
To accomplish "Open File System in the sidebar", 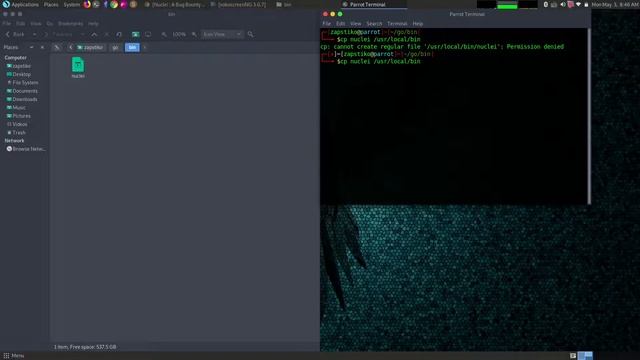I will (22, 82).
